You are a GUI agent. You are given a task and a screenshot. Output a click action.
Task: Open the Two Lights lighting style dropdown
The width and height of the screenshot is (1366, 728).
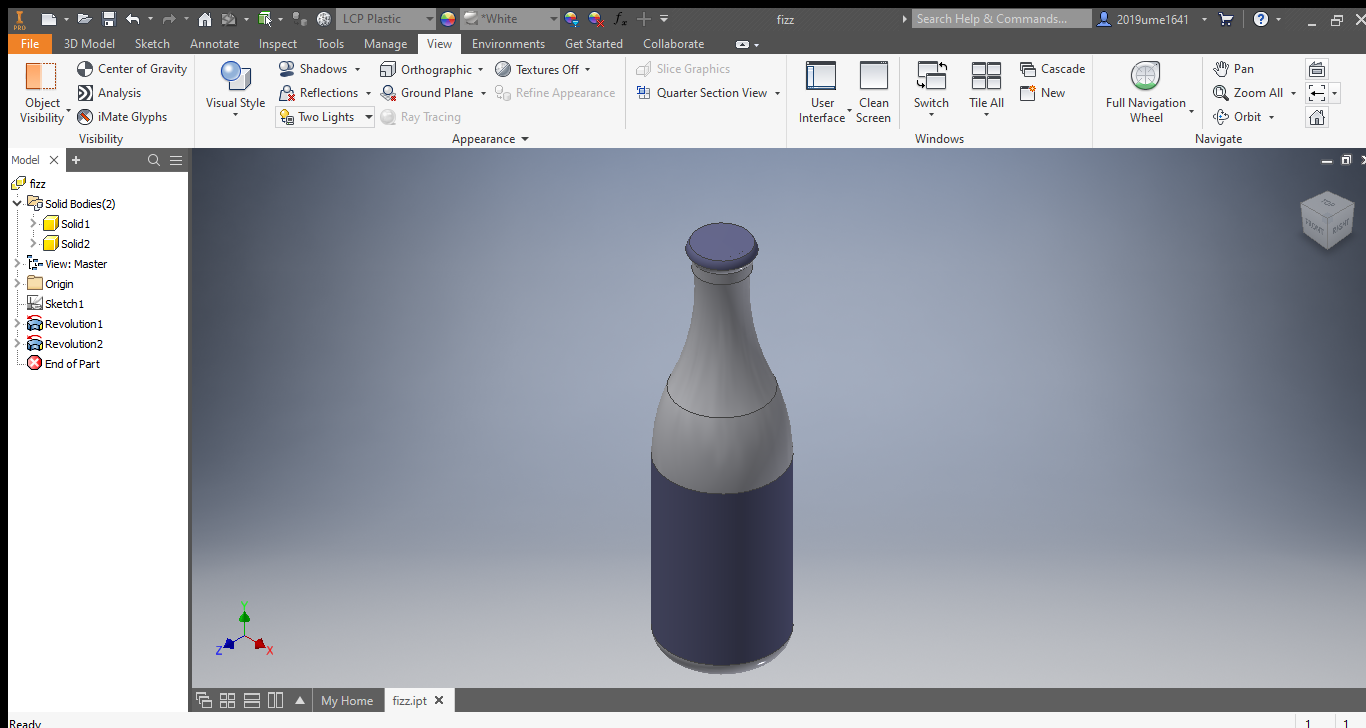pyautogui.click(x=368, y=117)
